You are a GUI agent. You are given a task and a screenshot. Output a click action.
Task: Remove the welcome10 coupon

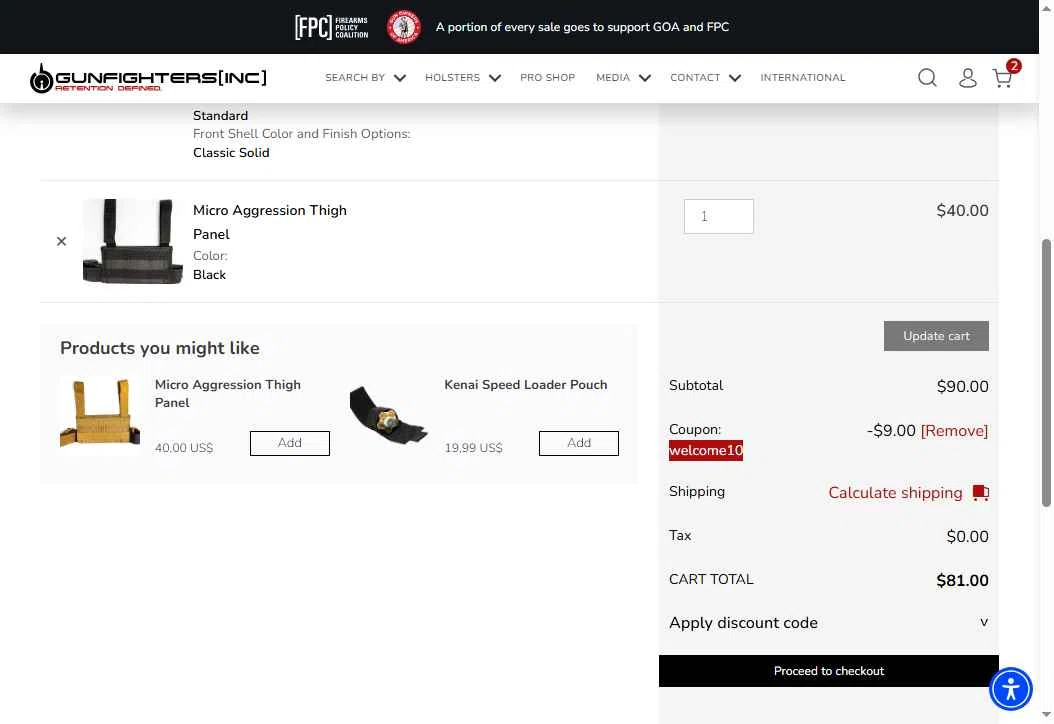tap(954, 431)
